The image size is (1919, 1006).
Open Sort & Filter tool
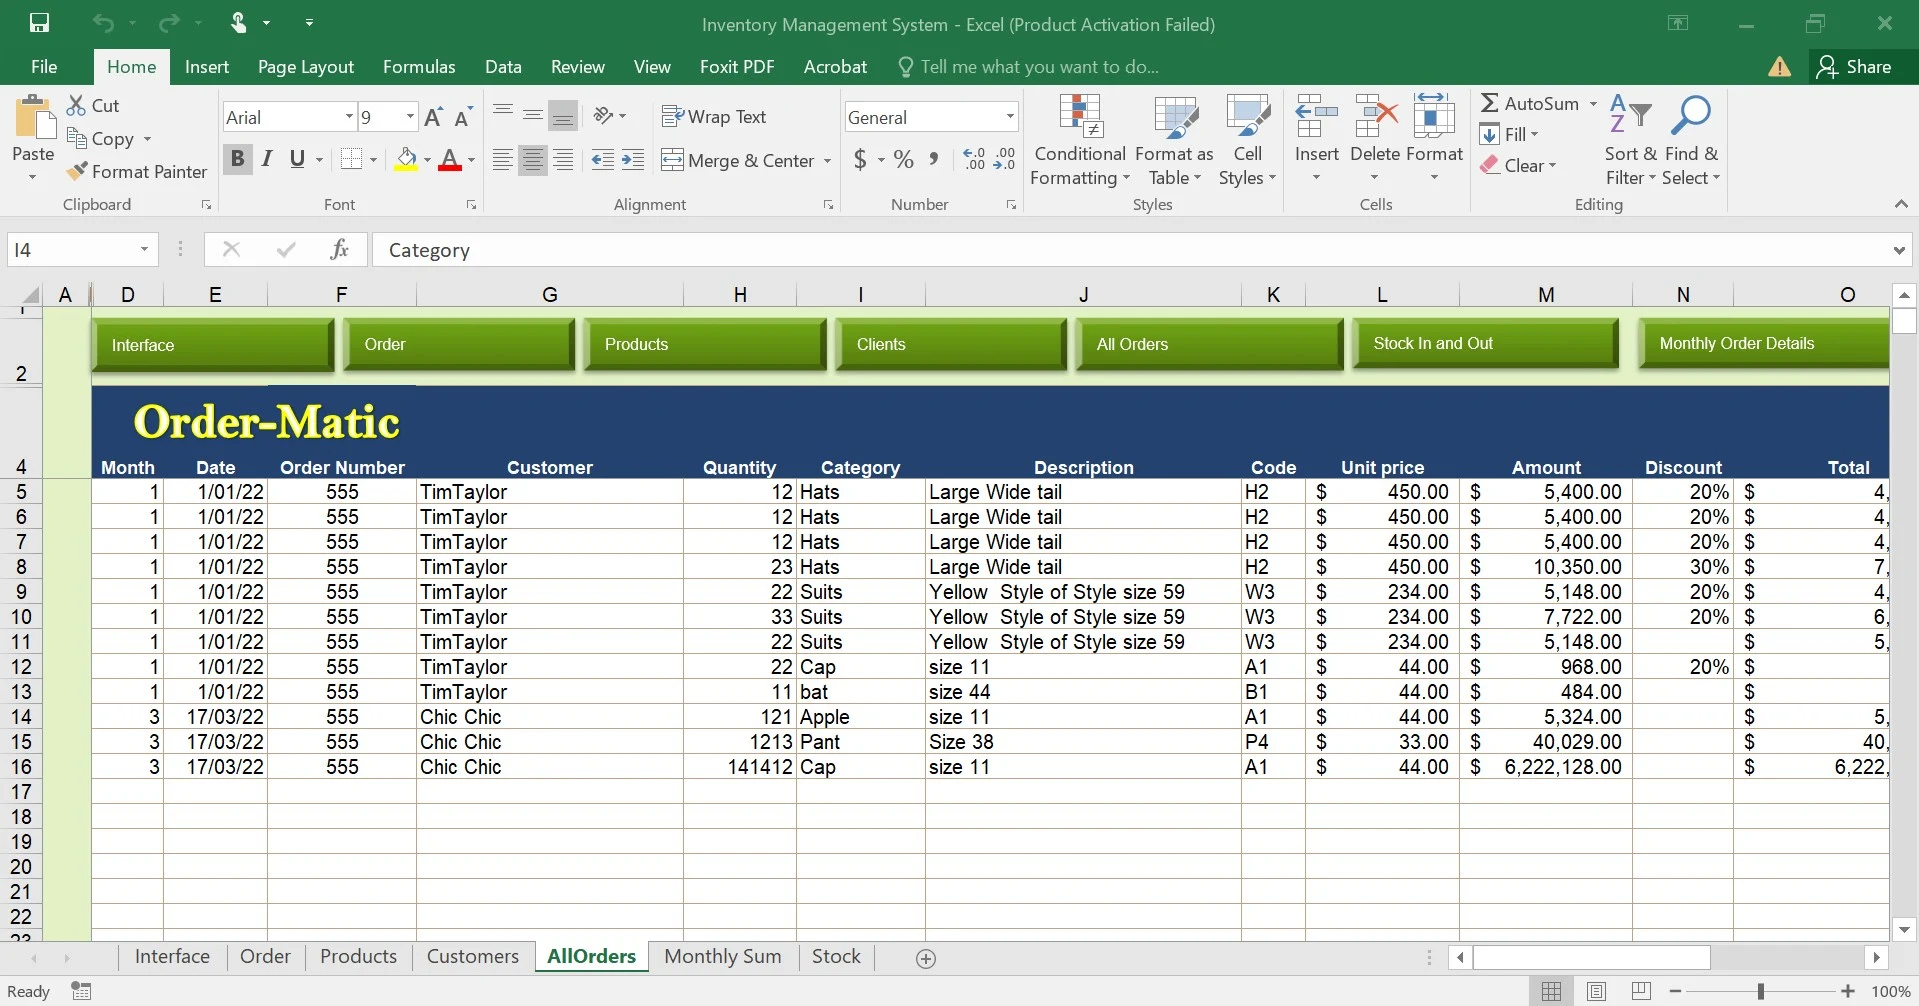[x=1630, y=138]
